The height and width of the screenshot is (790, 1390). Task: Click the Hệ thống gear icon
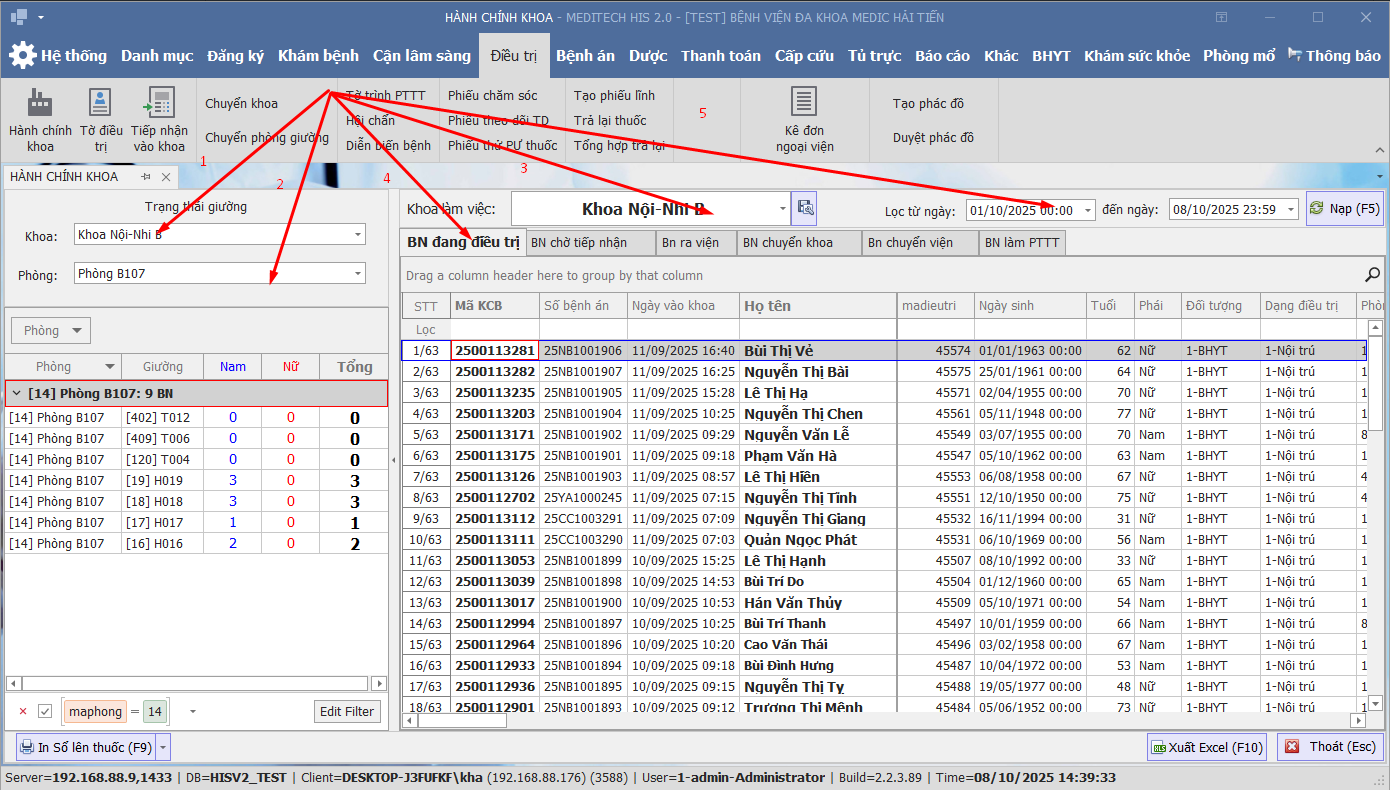[x=22, y=56]
